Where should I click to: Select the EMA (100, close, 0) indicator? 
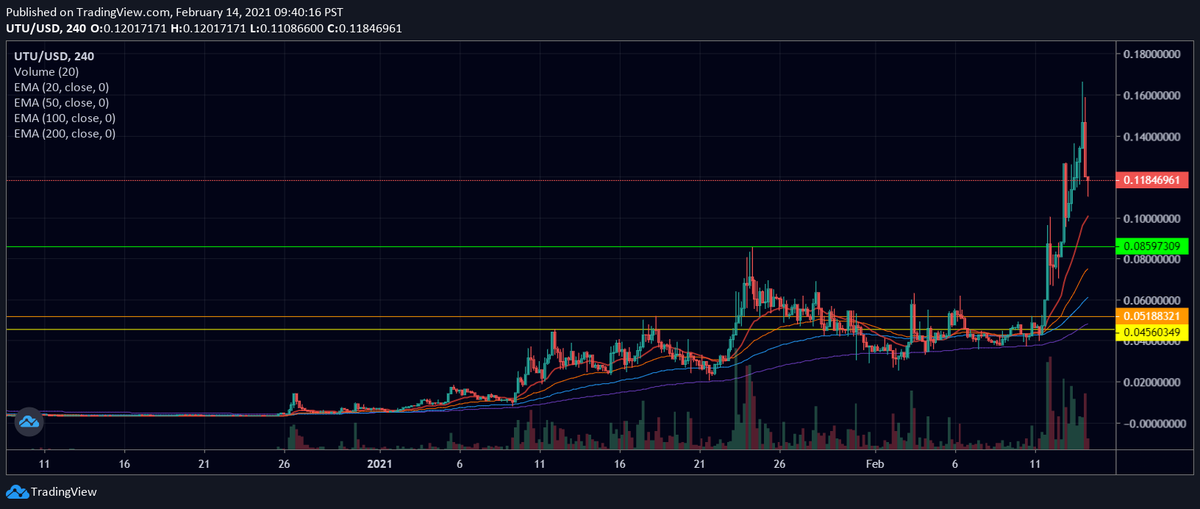pos(65,118)
